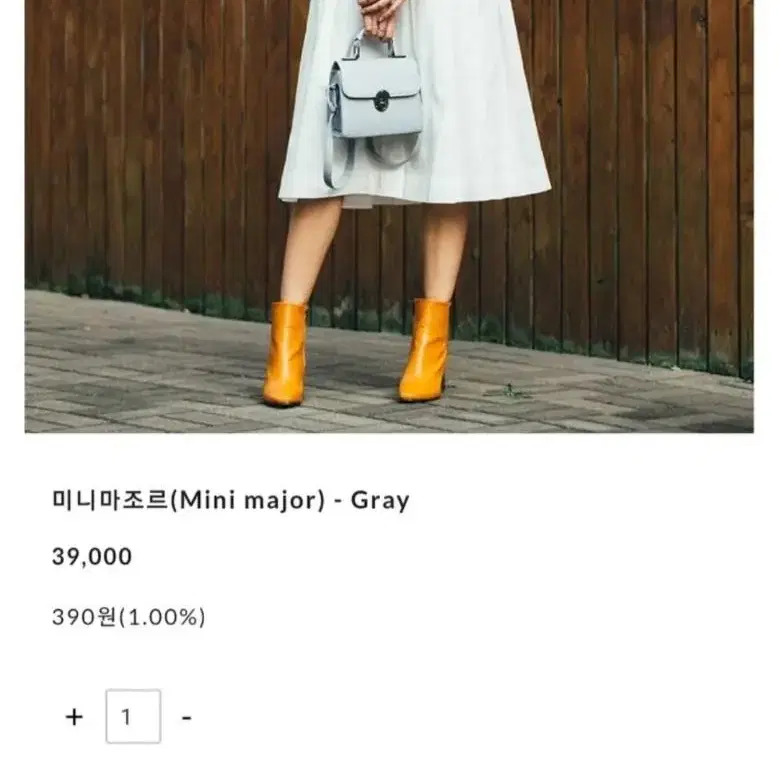Click the quantity field showing 1
779x779 pixels.
coord(133,716)
